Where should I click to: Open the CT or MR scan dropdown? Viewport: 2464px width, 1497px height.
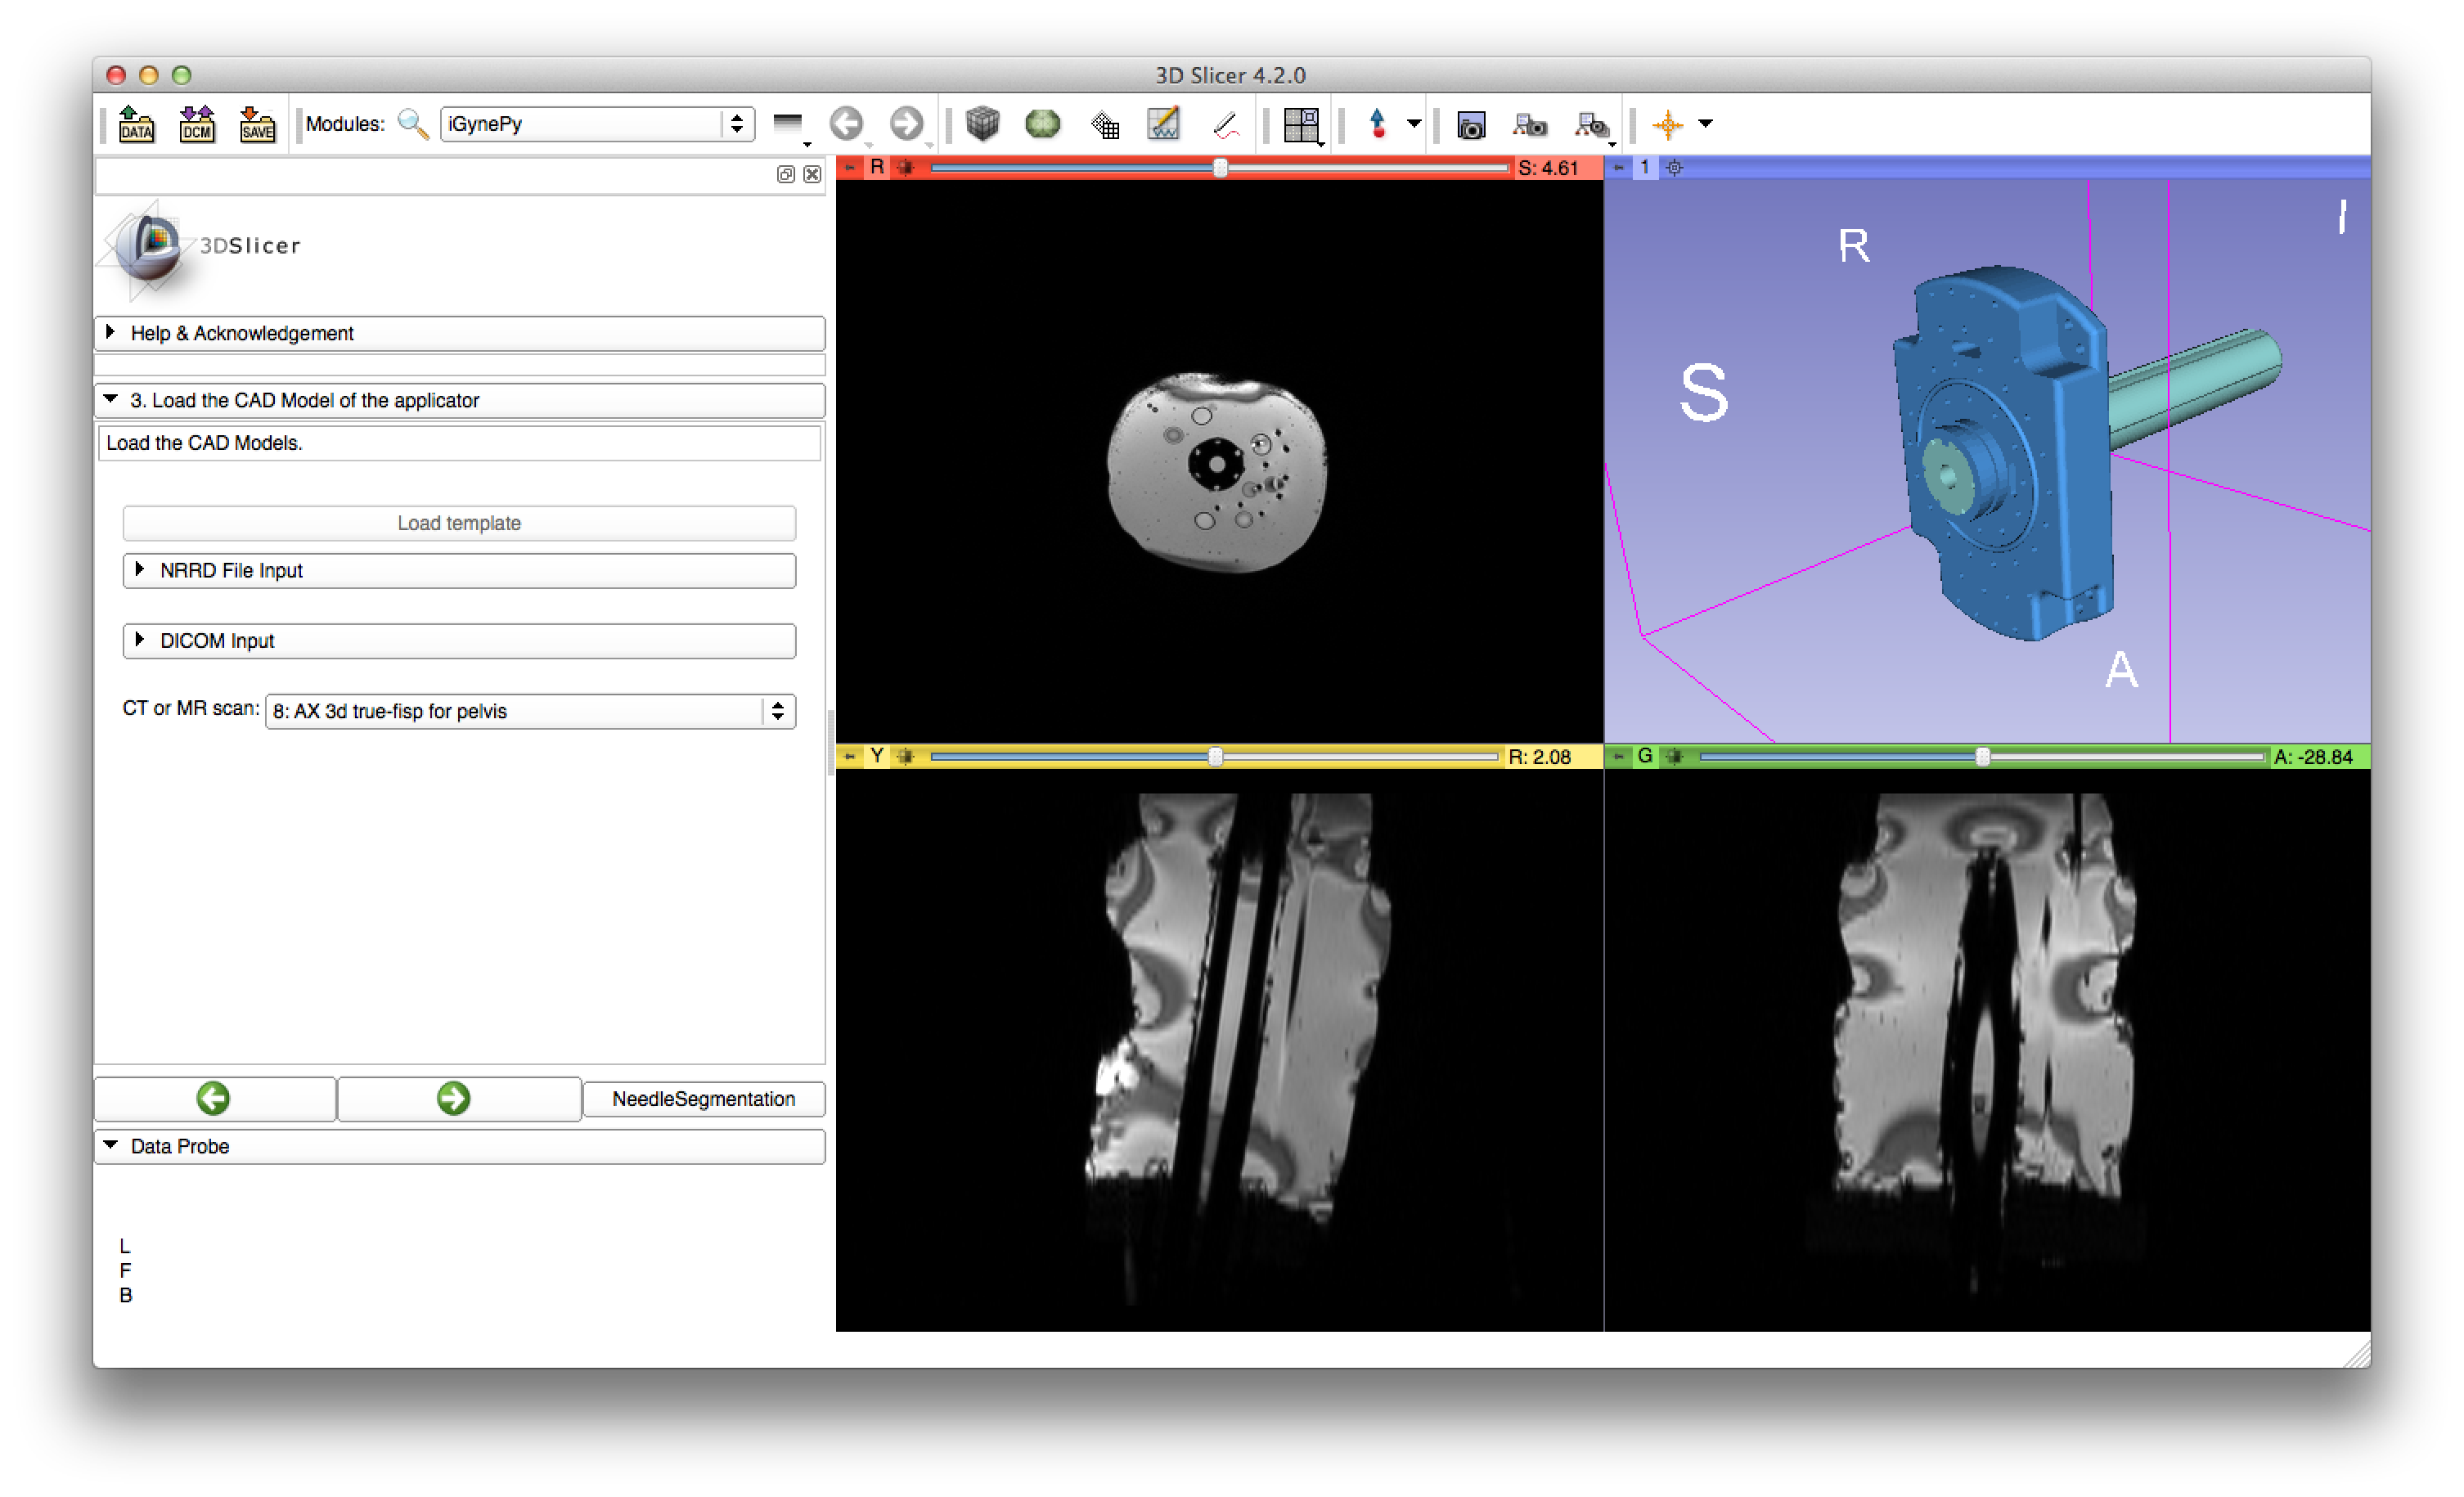click(530, 712)
